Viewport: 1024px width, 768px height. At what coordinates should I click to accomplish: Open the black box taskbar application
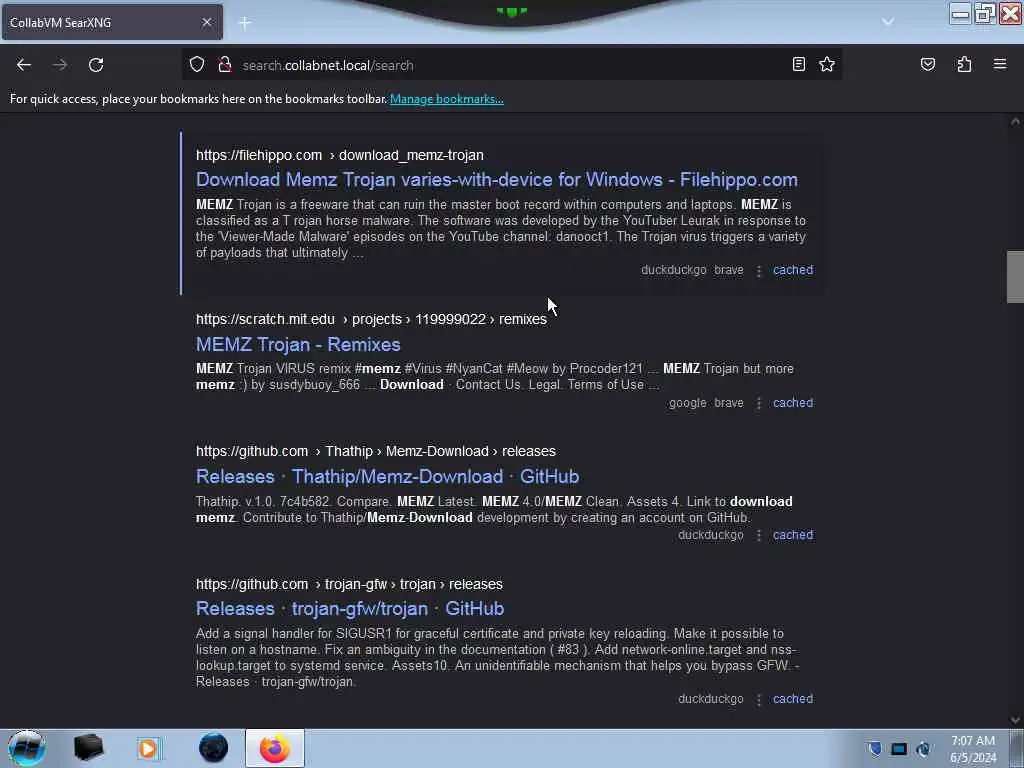point(88,748)
